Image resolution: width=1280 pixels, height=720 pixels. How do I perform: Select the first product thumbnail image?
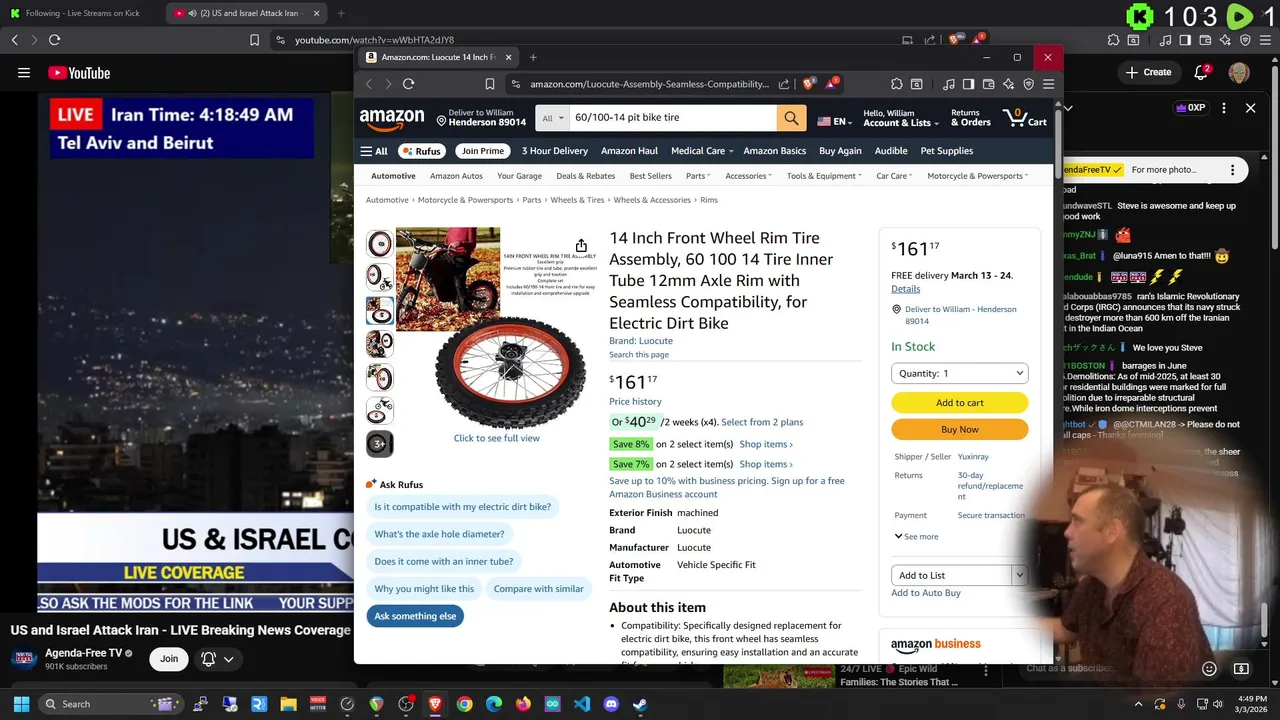pyautogui.click(x=379, y=244)
